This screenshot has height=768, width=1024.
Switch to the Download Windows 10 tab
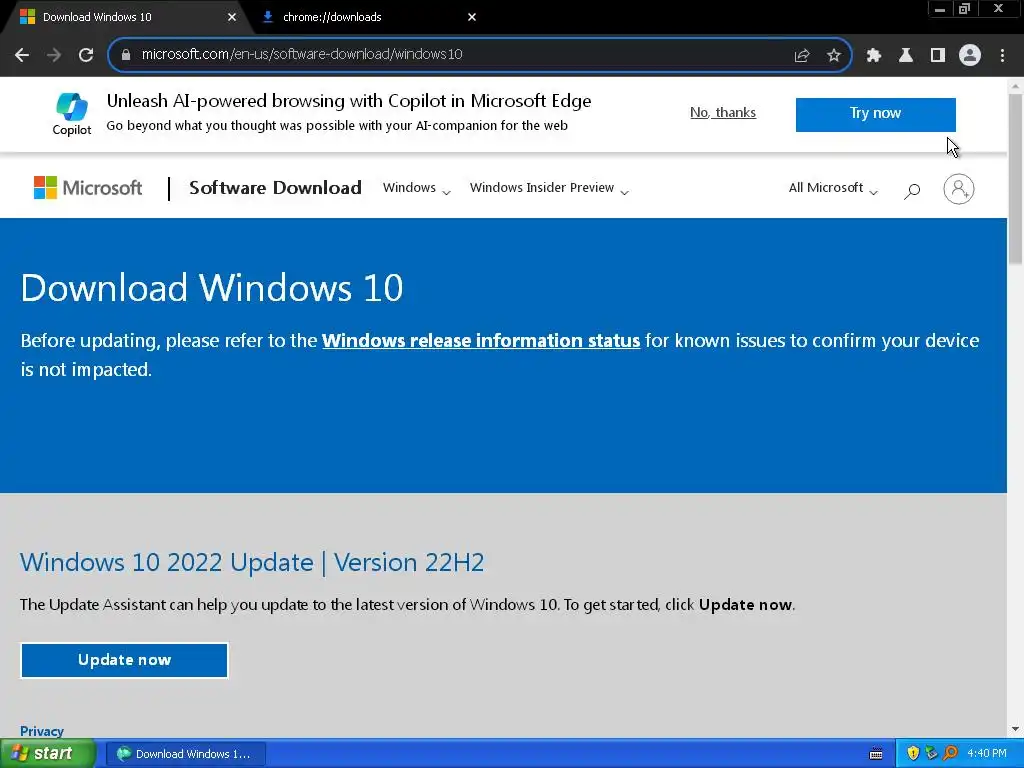[x=124, y=17]
